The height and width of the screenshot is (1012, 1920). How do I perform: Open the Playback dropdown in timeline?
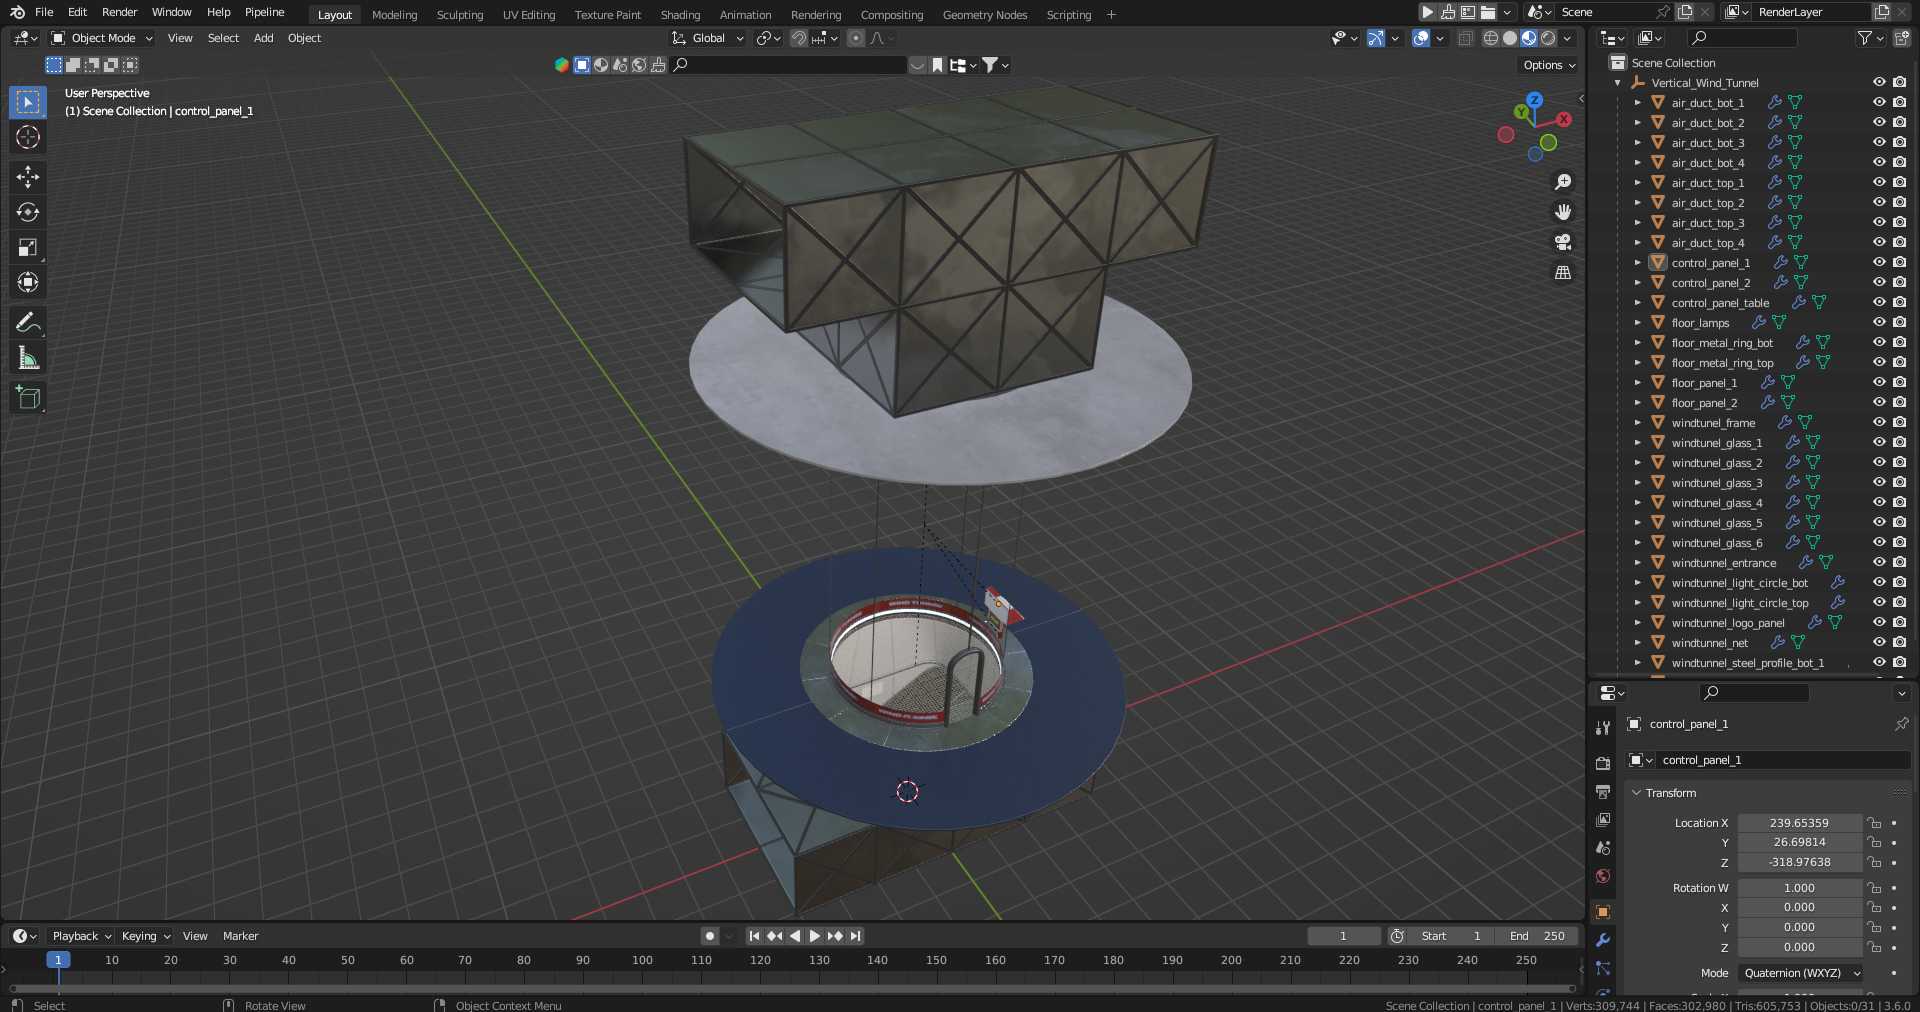pyautogui.click(x=81, y=936)
